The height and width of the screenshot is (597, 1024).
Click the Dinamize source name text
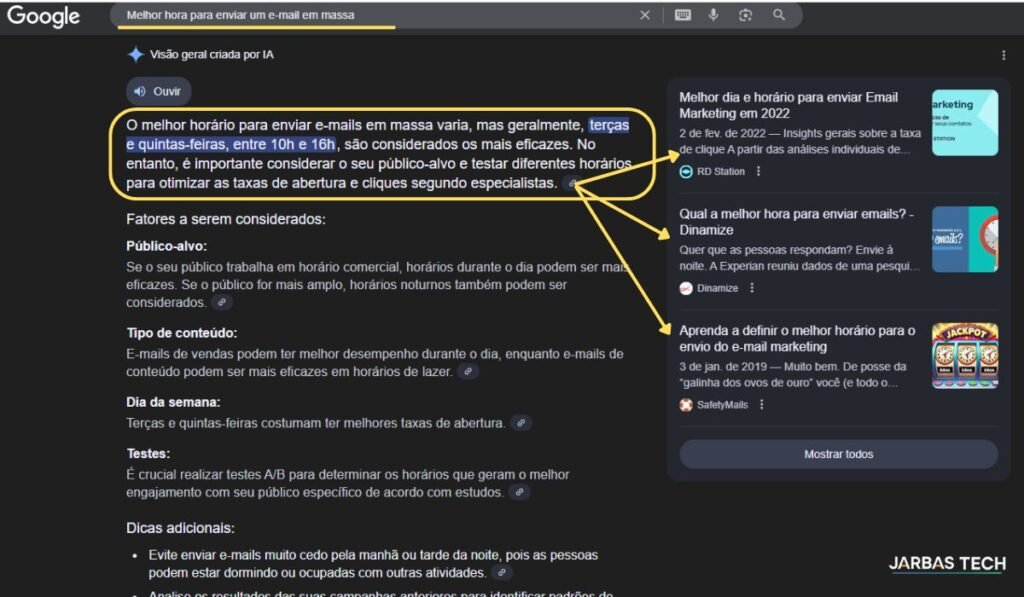pos(717,288)
